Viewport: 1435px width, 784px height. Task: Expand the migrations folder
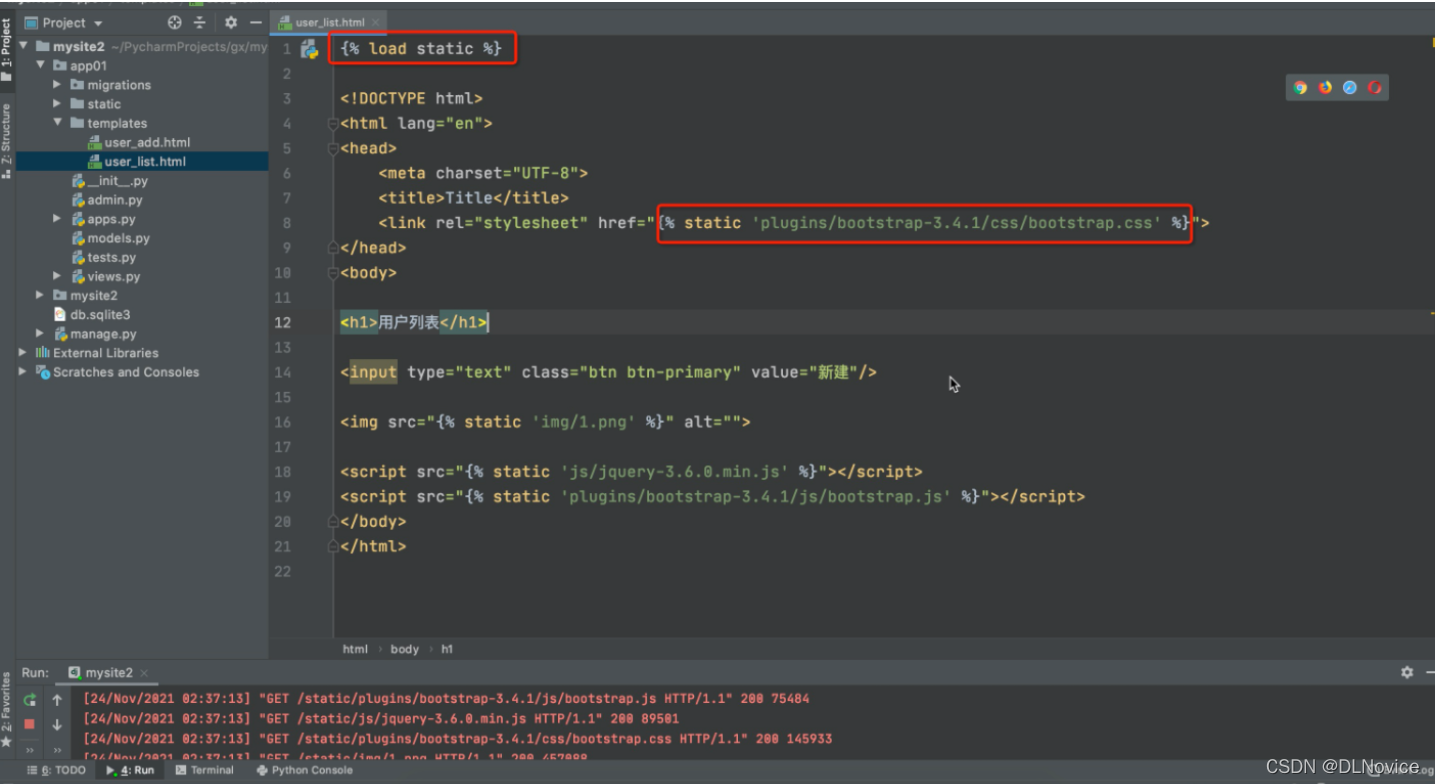58,85
